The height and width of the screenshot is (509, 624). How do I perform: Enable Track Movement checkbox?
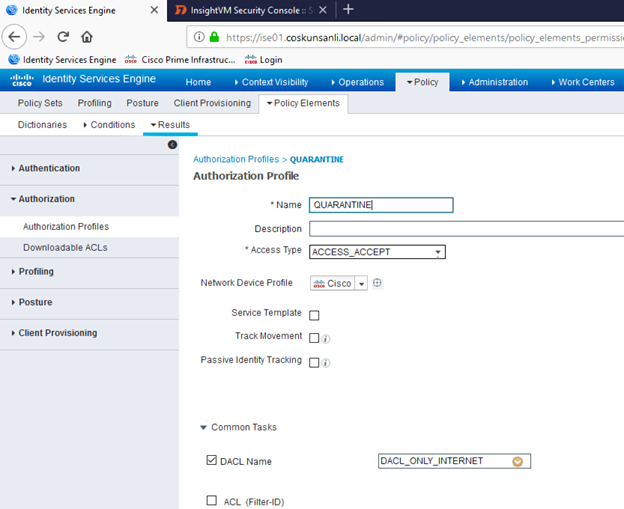pos(314,338)
